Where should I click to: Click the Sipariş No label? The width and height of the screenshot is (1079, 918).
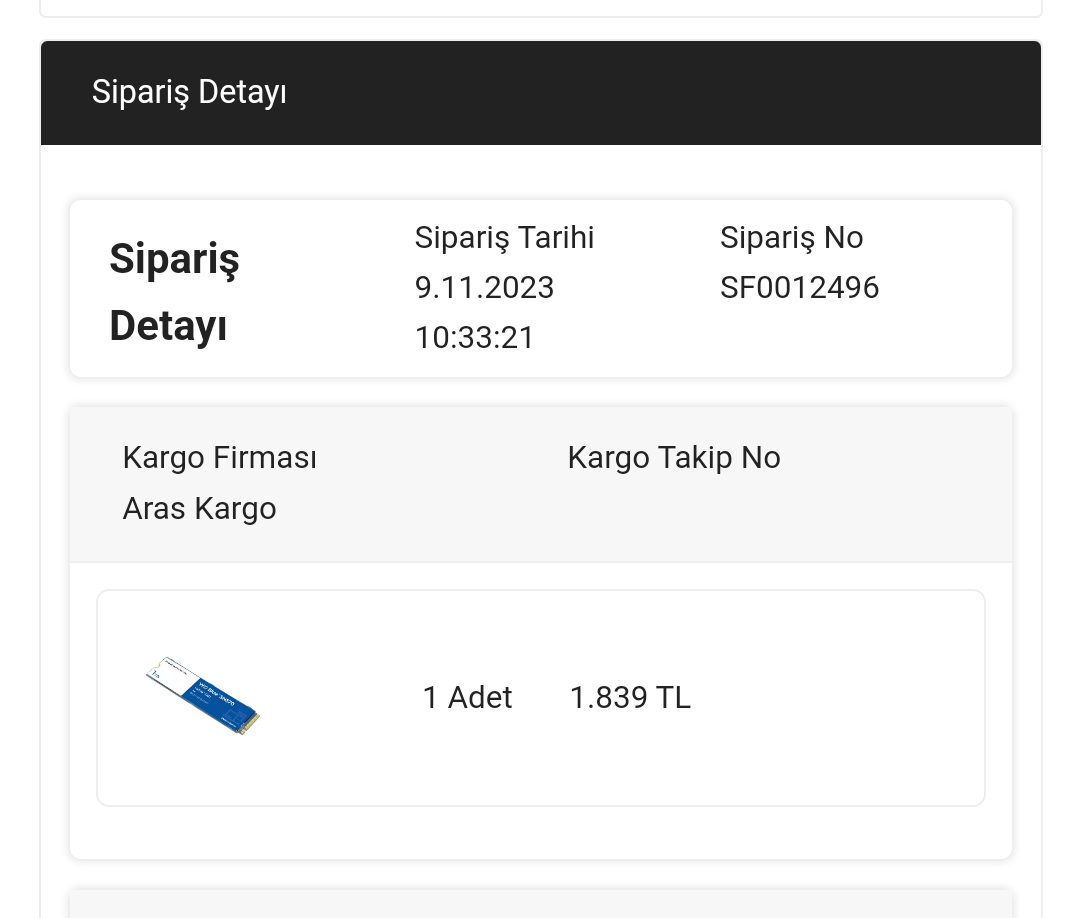(791, 238)
